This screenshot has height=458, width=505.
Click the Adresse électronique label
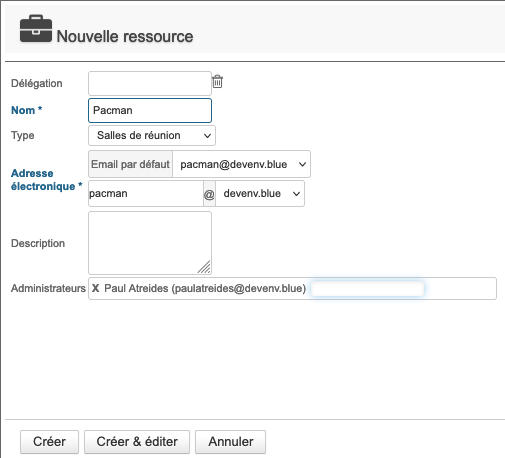[x=47, y=180]
